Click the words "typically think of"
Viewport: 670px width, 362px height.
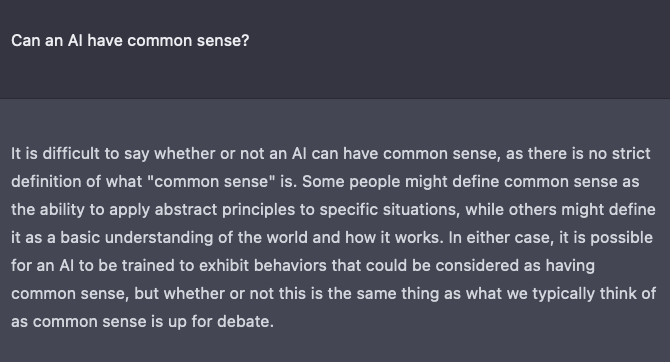(x=594, y=294)
